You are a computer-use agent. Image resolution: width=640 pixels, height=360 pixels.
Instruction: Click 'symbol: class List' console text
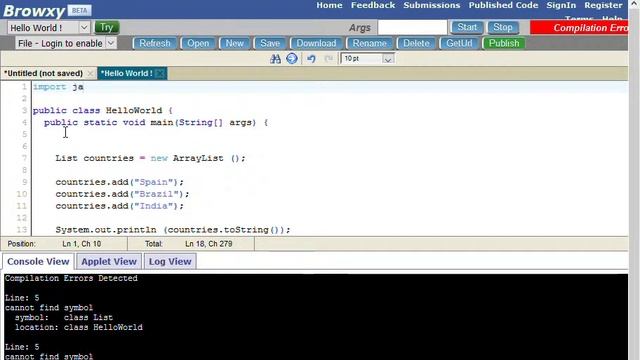click(64, 318)
